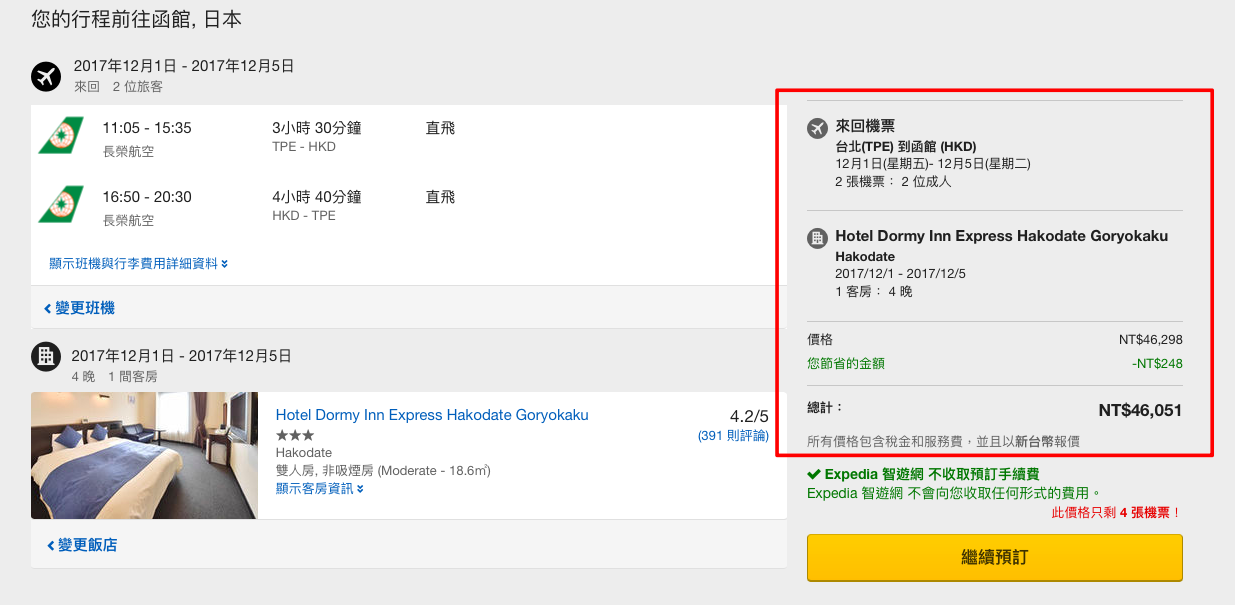Open the Hotel Dormy Inn Express Hakodate Goryokaku link
The image size is (1235, 605).
(432, 415)
